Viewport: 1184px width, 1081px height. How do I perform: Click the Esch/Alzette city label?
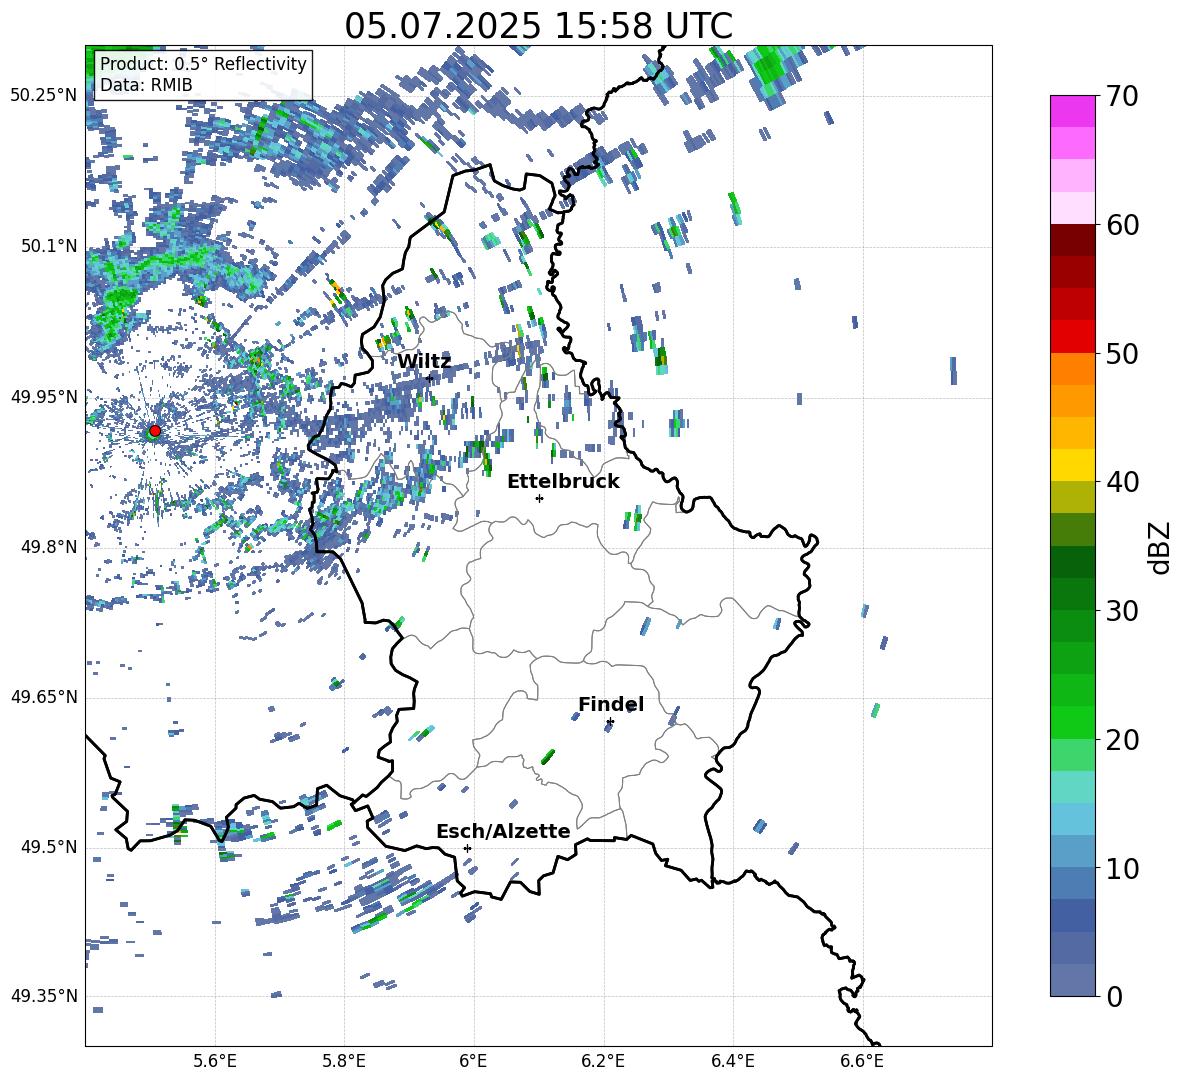click(503, 831)
